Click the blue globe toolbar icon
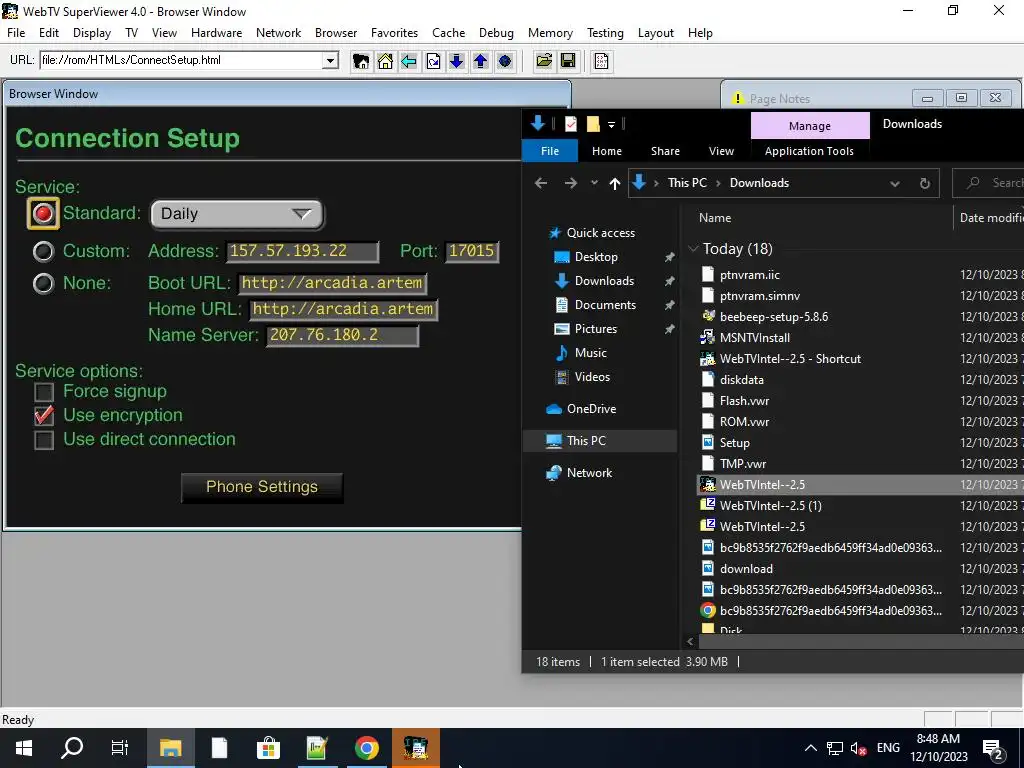 click(x=505, y=61)
